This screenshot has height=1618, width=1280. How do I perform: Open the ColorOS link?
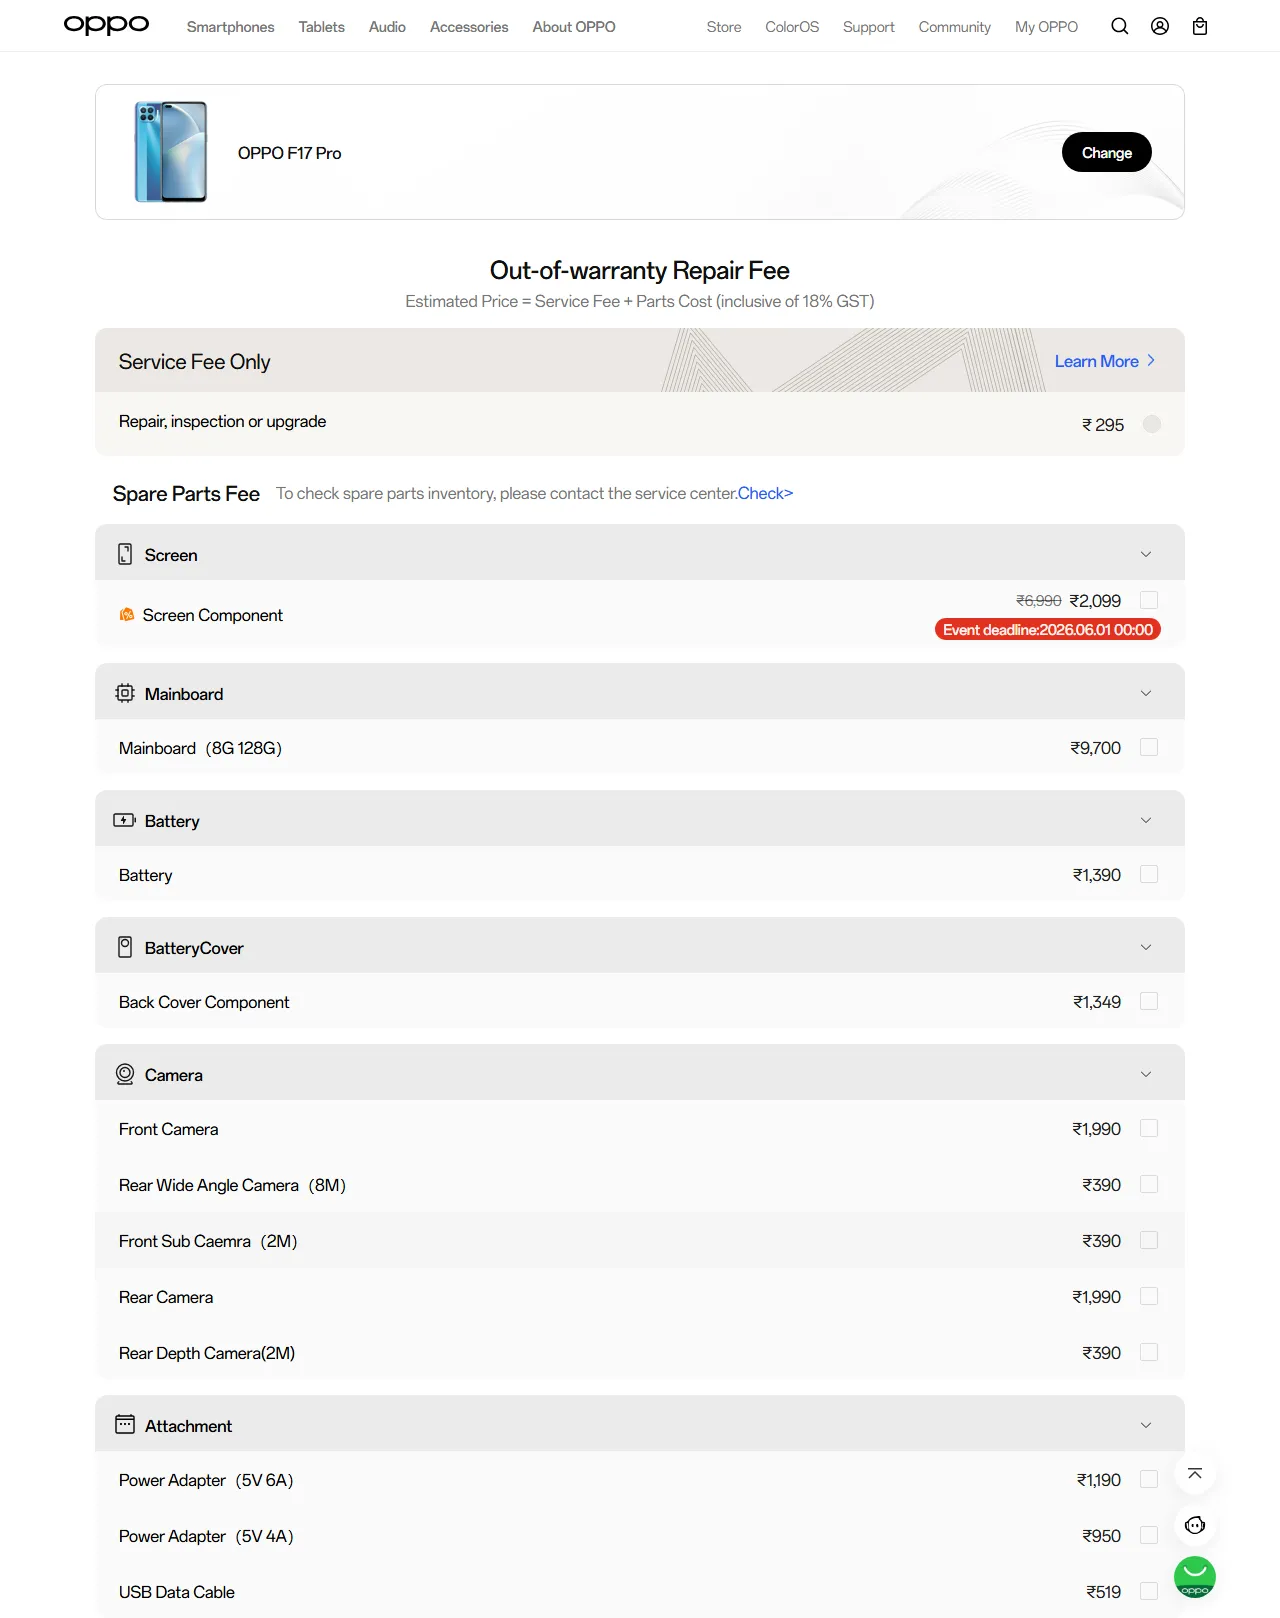click(x=792, y=27)
